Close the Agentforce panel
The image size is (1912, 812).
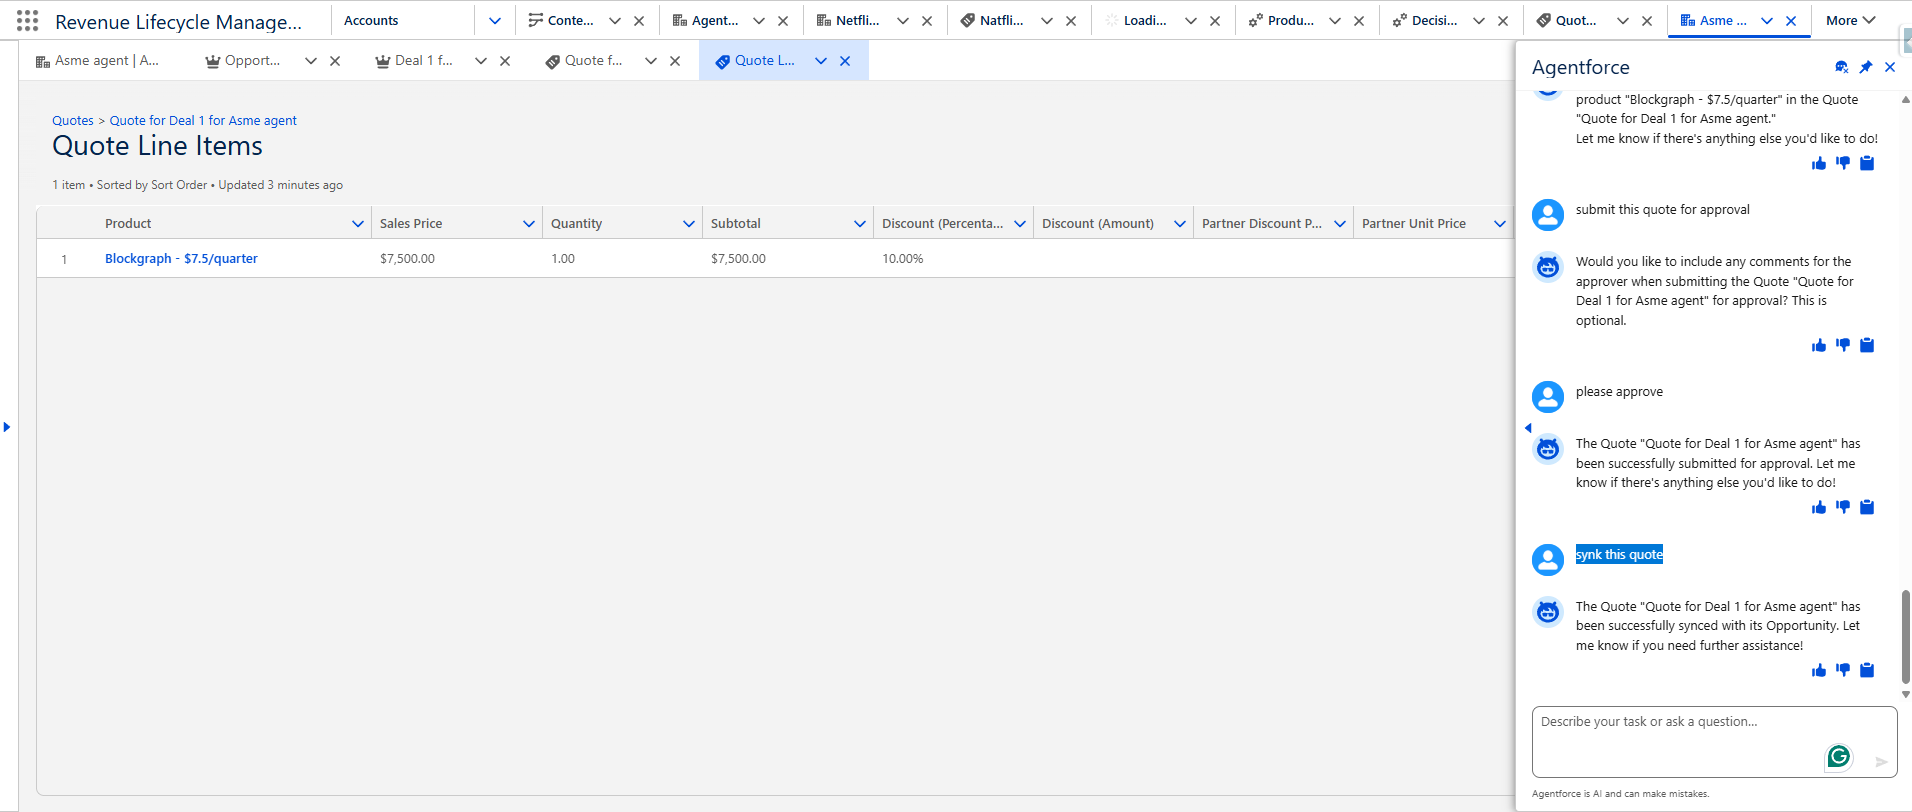pyautogui.click(x=1890, y=67)
